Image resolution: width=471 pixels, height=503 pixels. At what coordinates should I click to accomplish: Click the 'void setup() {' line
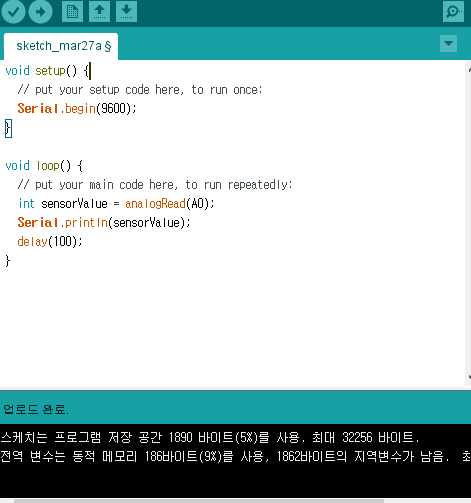point(47,71)
